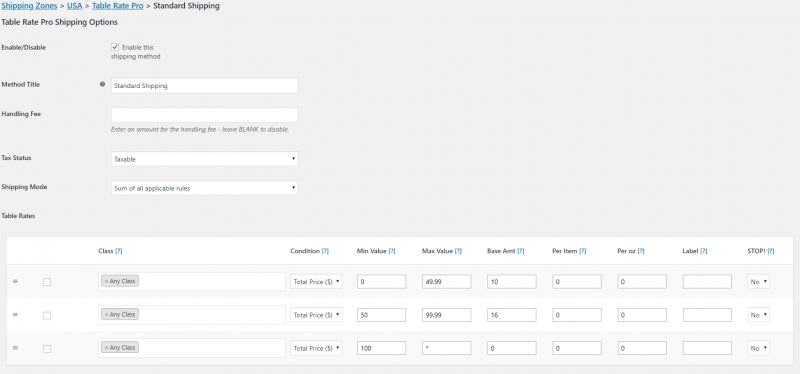Grab drag handle of the 99.99 max row
800x374 pixels.
point(15,315)
